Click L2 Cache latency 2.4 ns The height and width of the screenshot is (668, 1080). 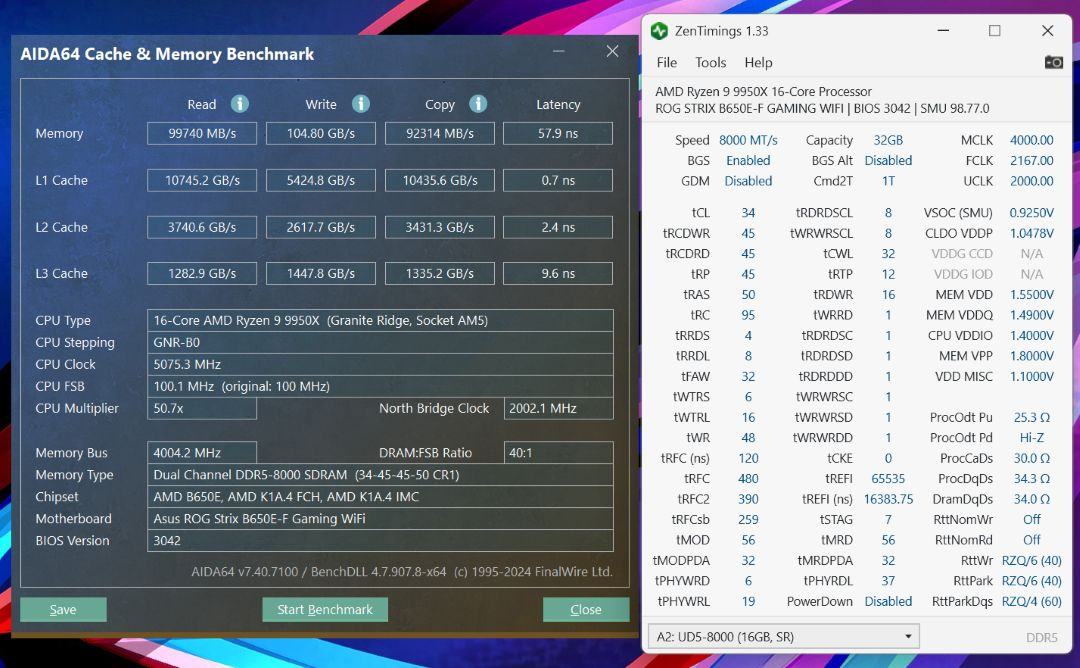tap(558, 227)
